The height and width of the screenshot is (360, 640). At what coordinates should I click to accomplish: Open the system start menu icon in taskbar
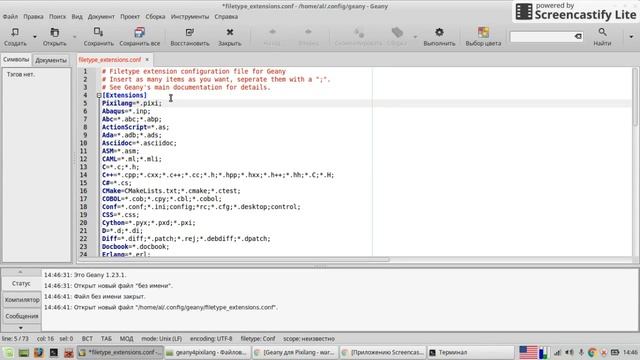(x=9, y=352)
